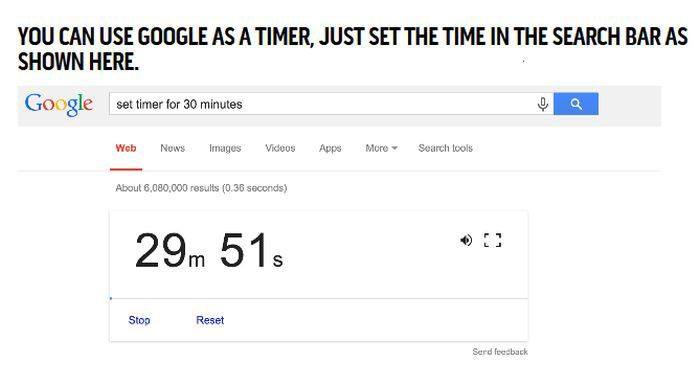
Task: Click the 29m minutes display
Action: 170,250
